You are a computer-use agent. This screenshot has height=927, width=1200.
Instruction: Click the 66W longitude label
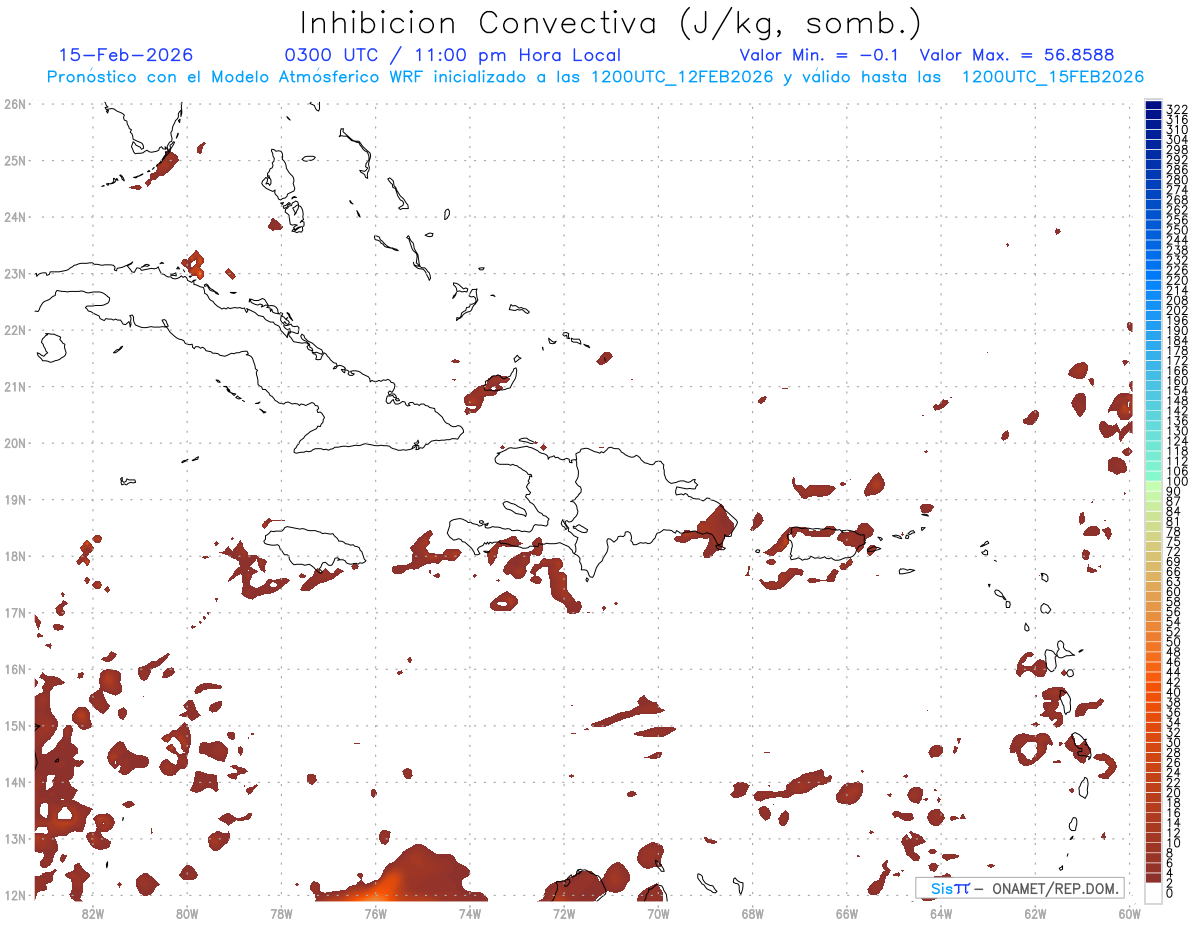click(x=847, y=913)
